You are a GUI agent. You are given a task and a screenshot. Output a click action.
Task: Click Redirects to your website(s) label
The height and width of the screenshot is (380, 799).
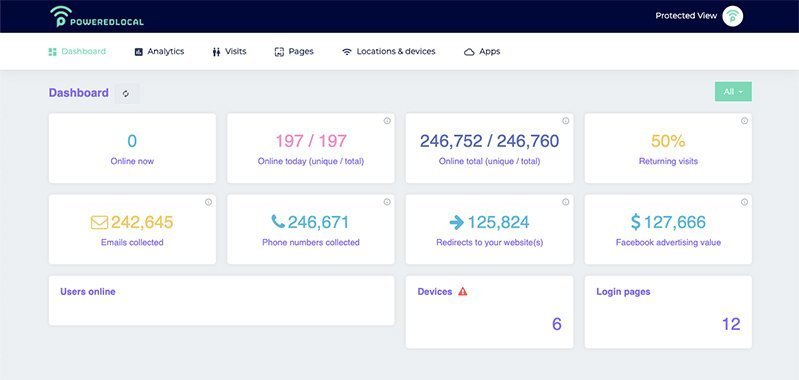[x=489, y=242]
